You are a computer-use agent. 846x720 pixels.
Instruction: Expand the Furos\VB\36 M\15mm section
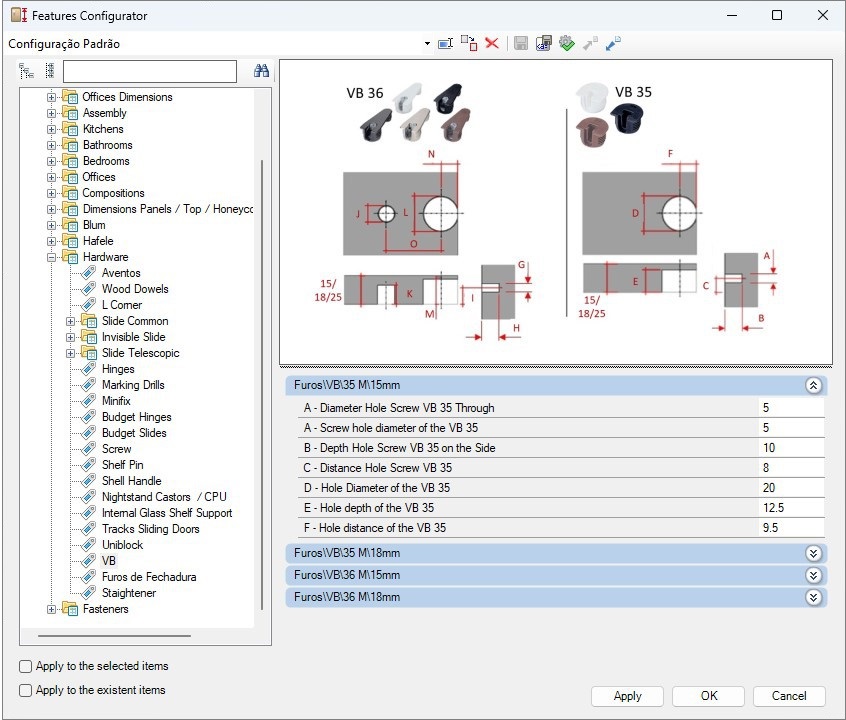[814, 575]
